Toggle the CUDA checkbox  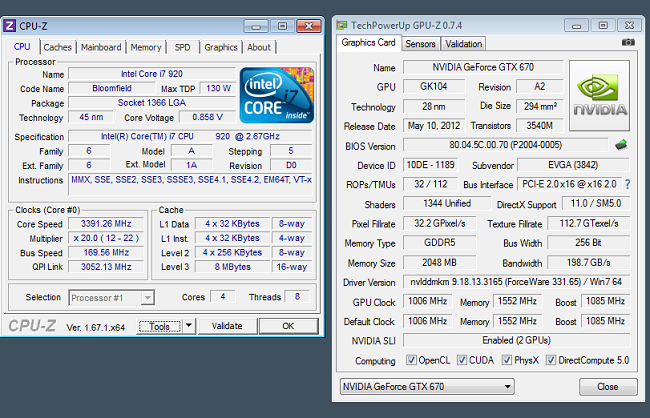(x=462, y=360)
